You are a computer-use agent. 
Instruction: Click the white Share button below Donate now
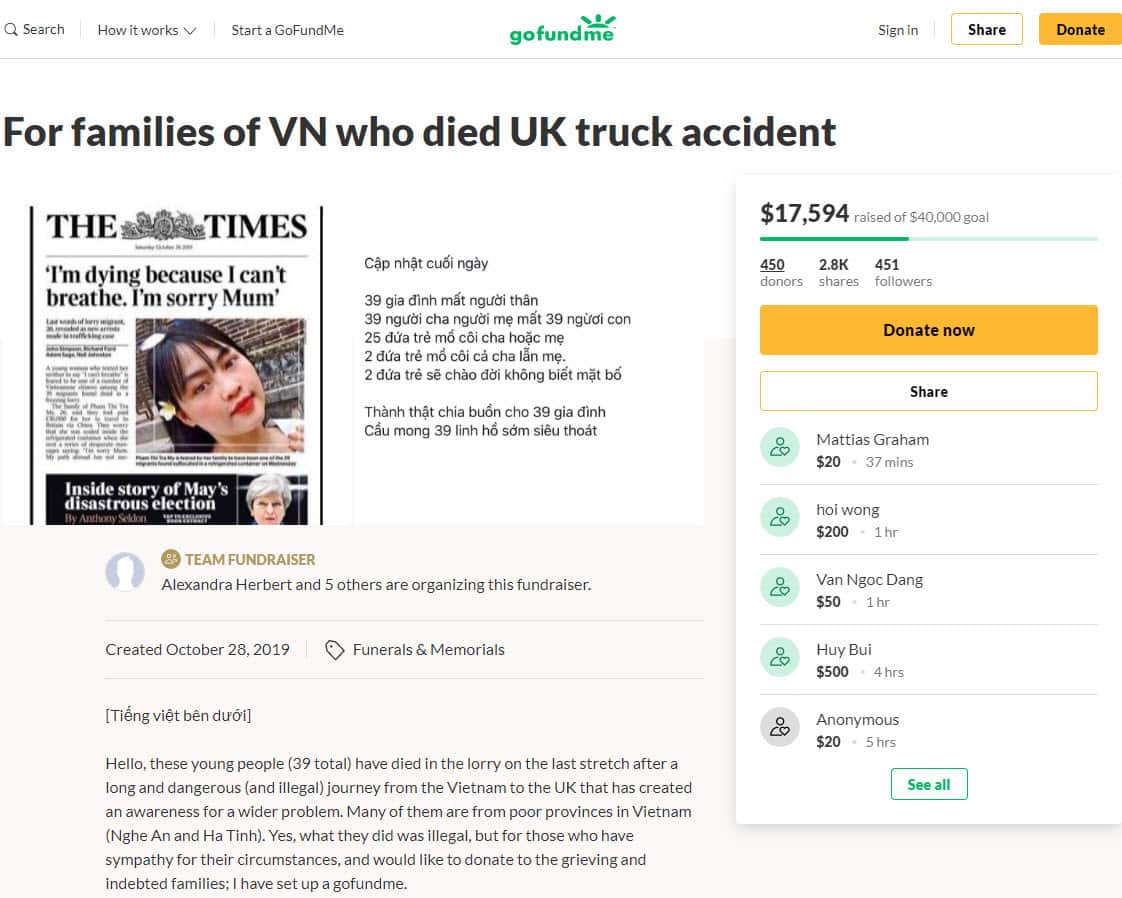pyautogui.click(x=928, y=391)
